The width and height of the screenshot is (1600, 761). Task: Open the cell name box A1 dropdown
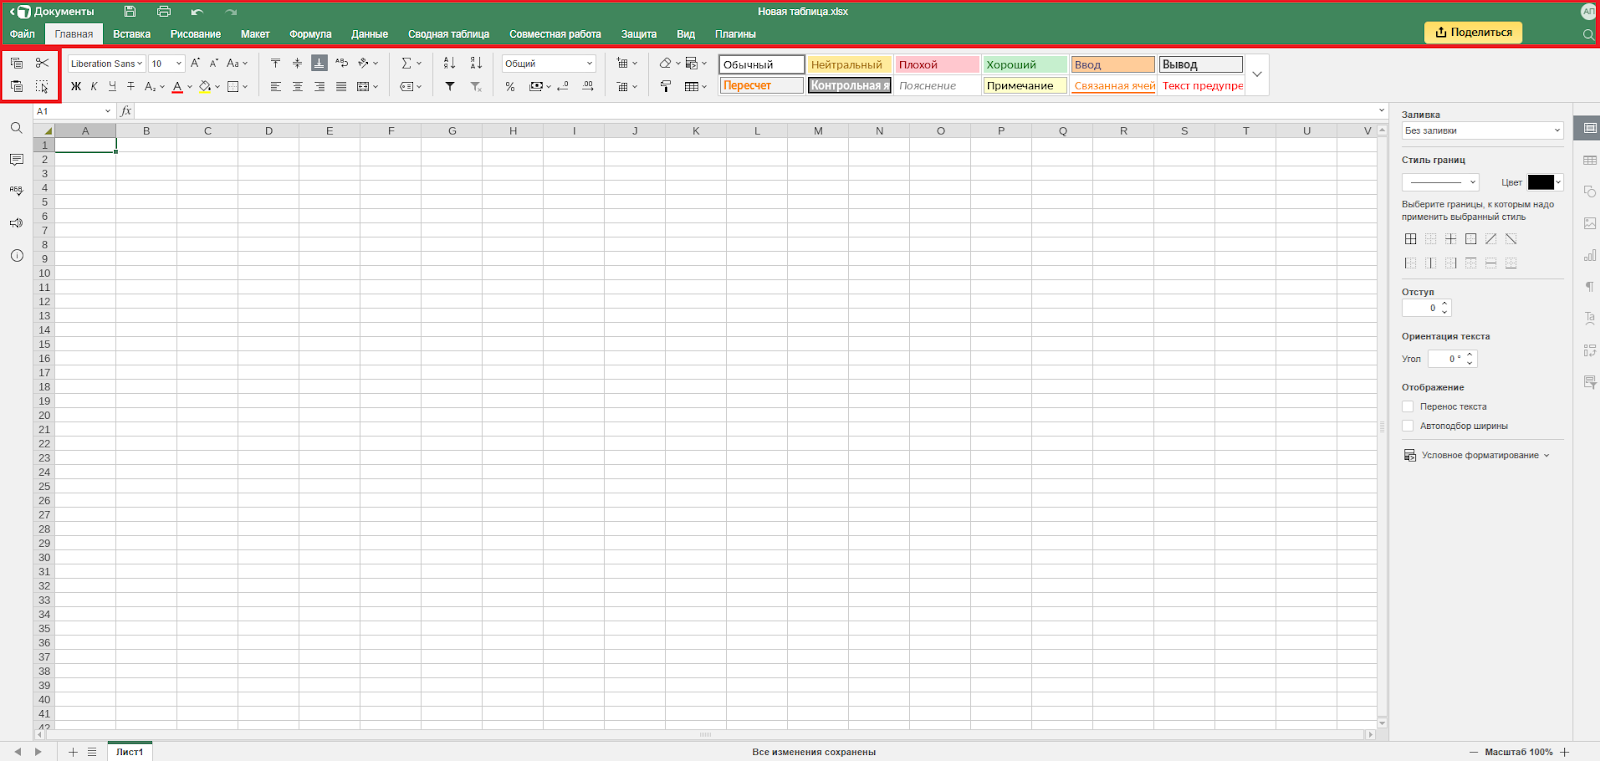pyautogui.click(x=108, y=111)
